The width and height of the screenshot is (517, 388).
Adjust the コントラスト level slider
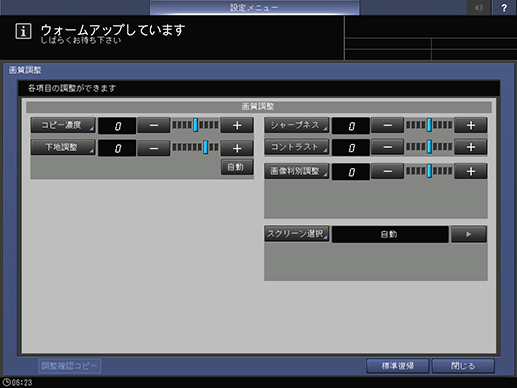(429, 147)
